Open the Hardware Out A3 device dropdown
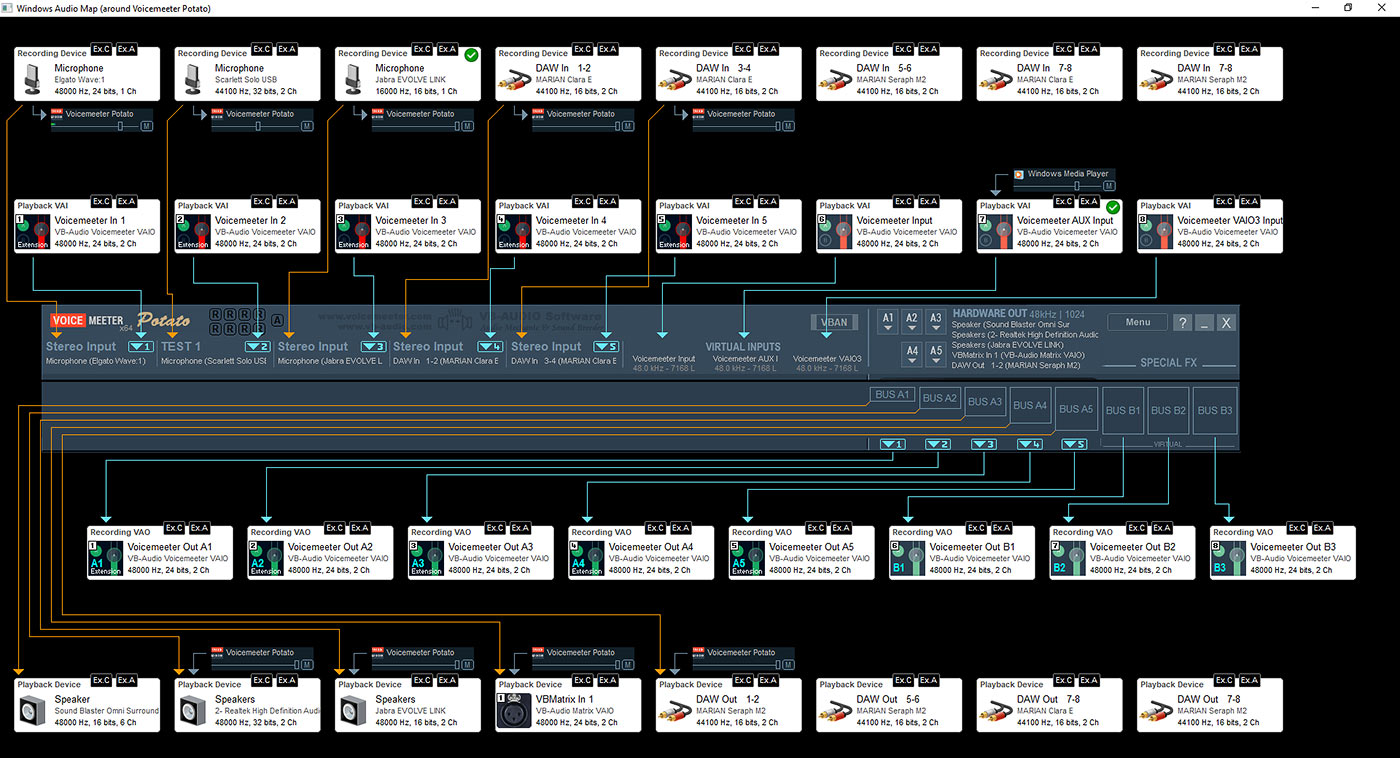1400x758 pixels. [935, 321]
